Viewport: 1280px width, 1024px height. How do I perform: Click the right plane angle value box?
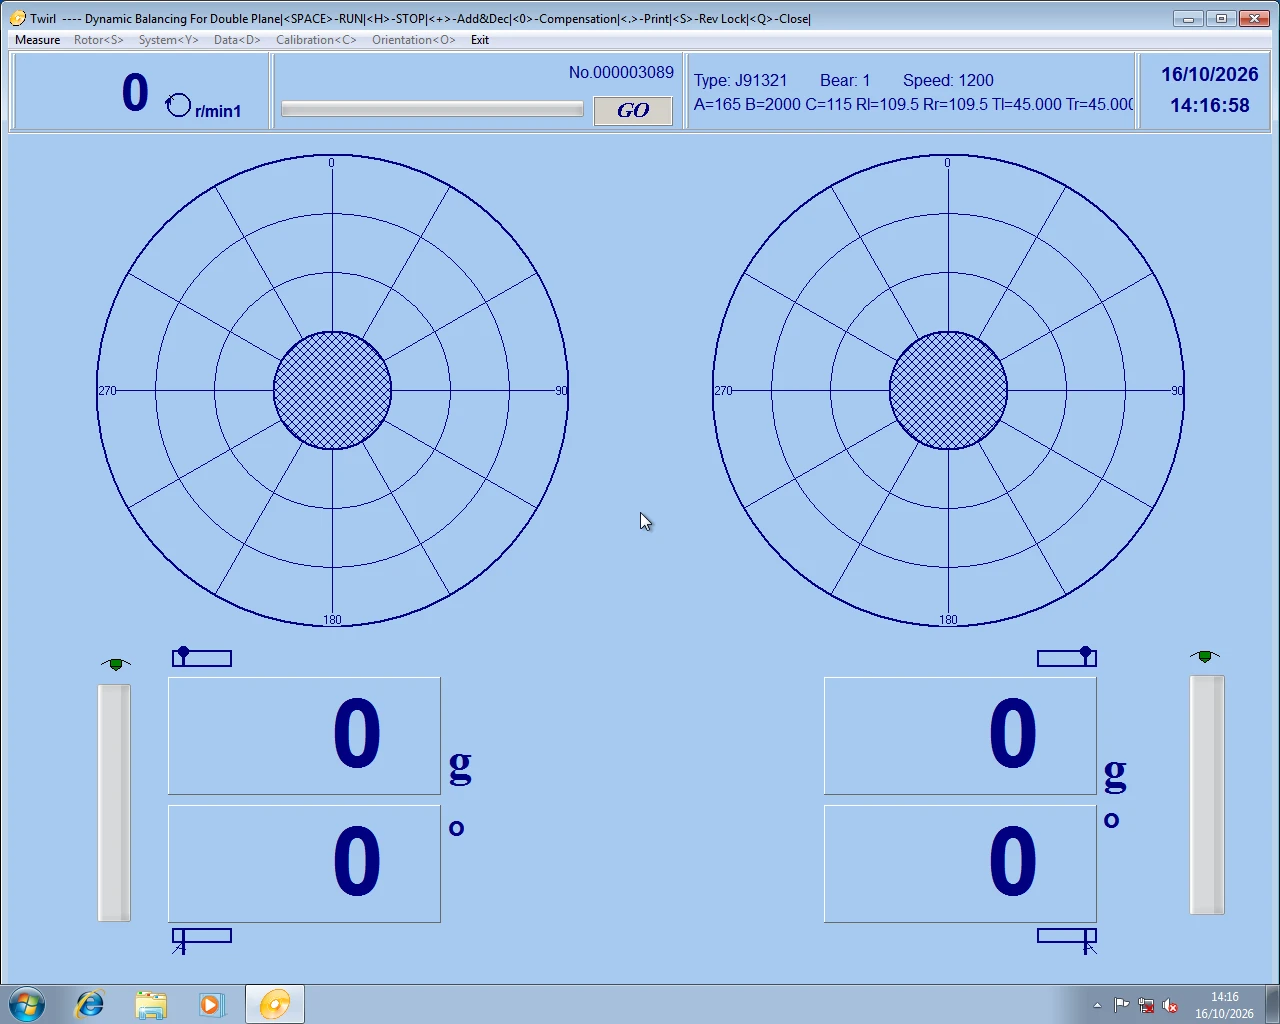point(960,864)
